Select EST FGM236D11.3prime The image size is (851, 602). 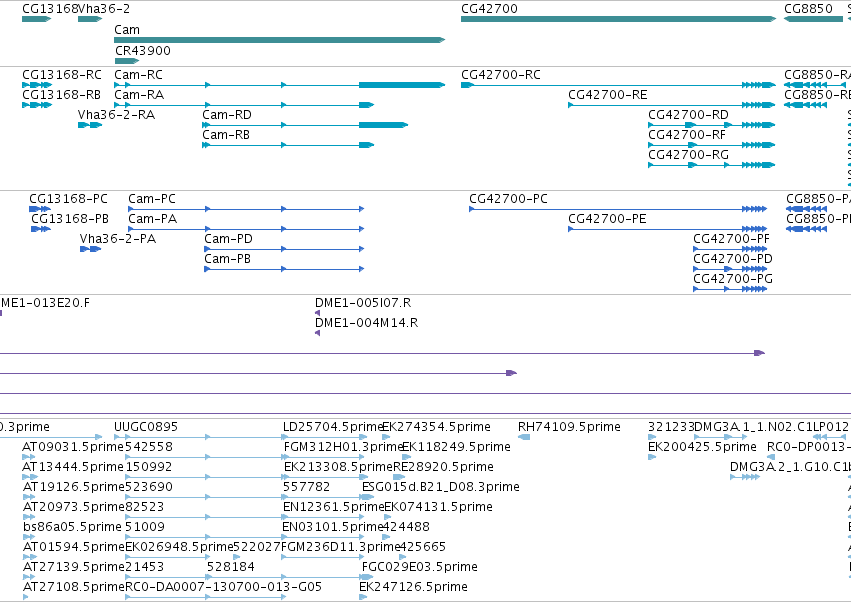[324, 557]
